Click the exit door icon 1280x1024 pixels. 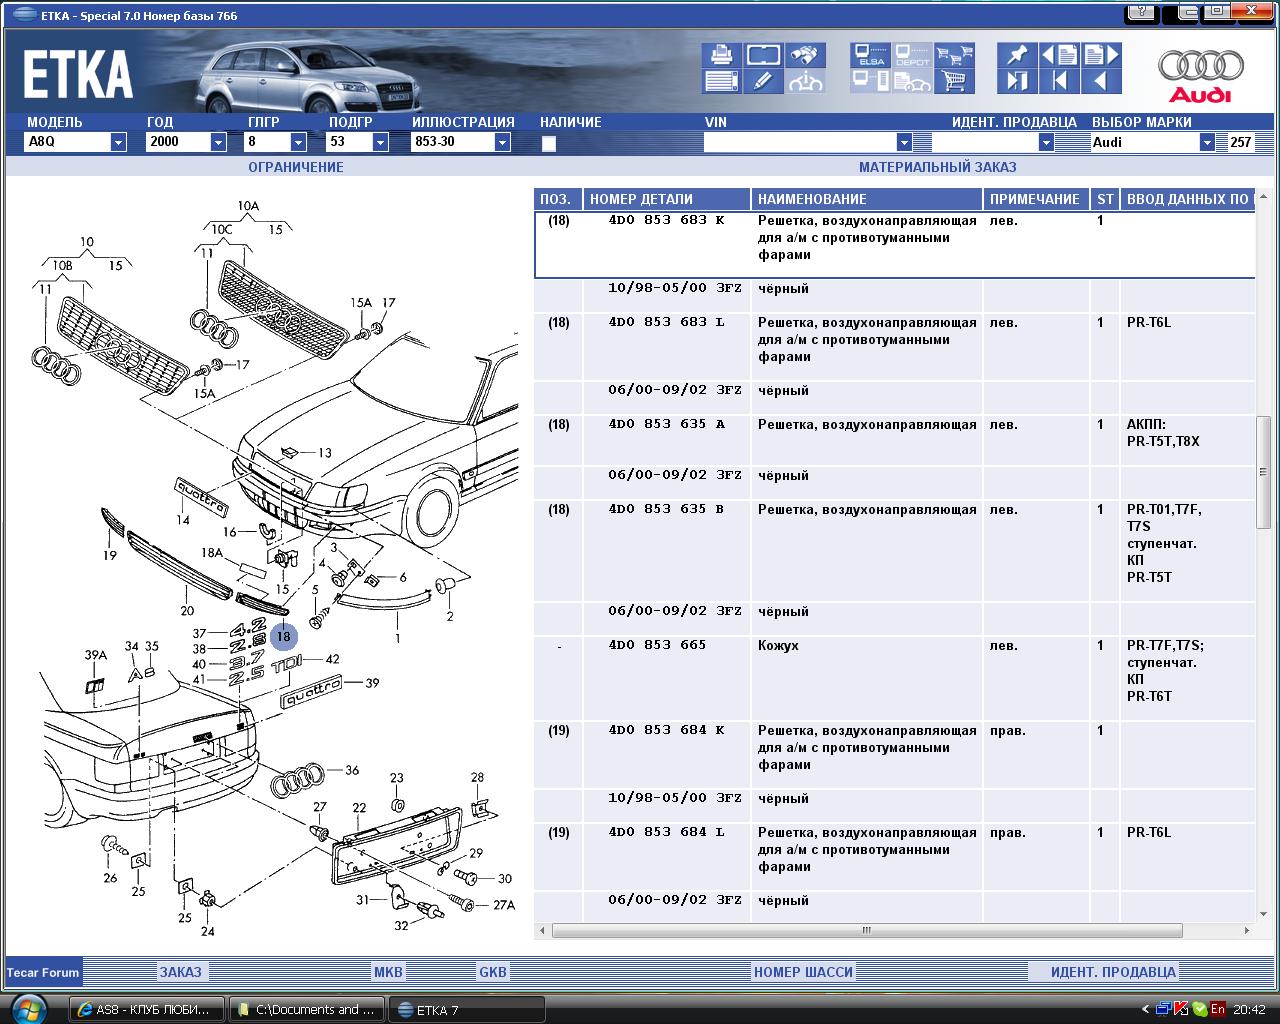[x=1017, y=82]
